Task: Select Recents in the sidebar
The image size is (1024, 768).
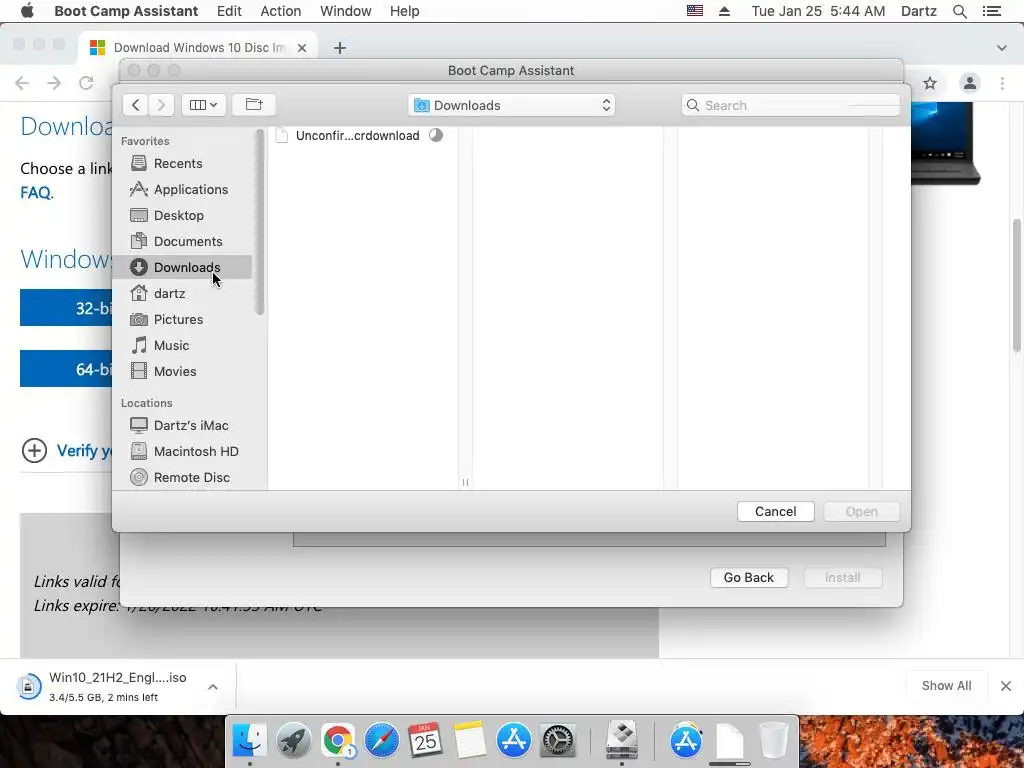Action: tap(182, 163)
